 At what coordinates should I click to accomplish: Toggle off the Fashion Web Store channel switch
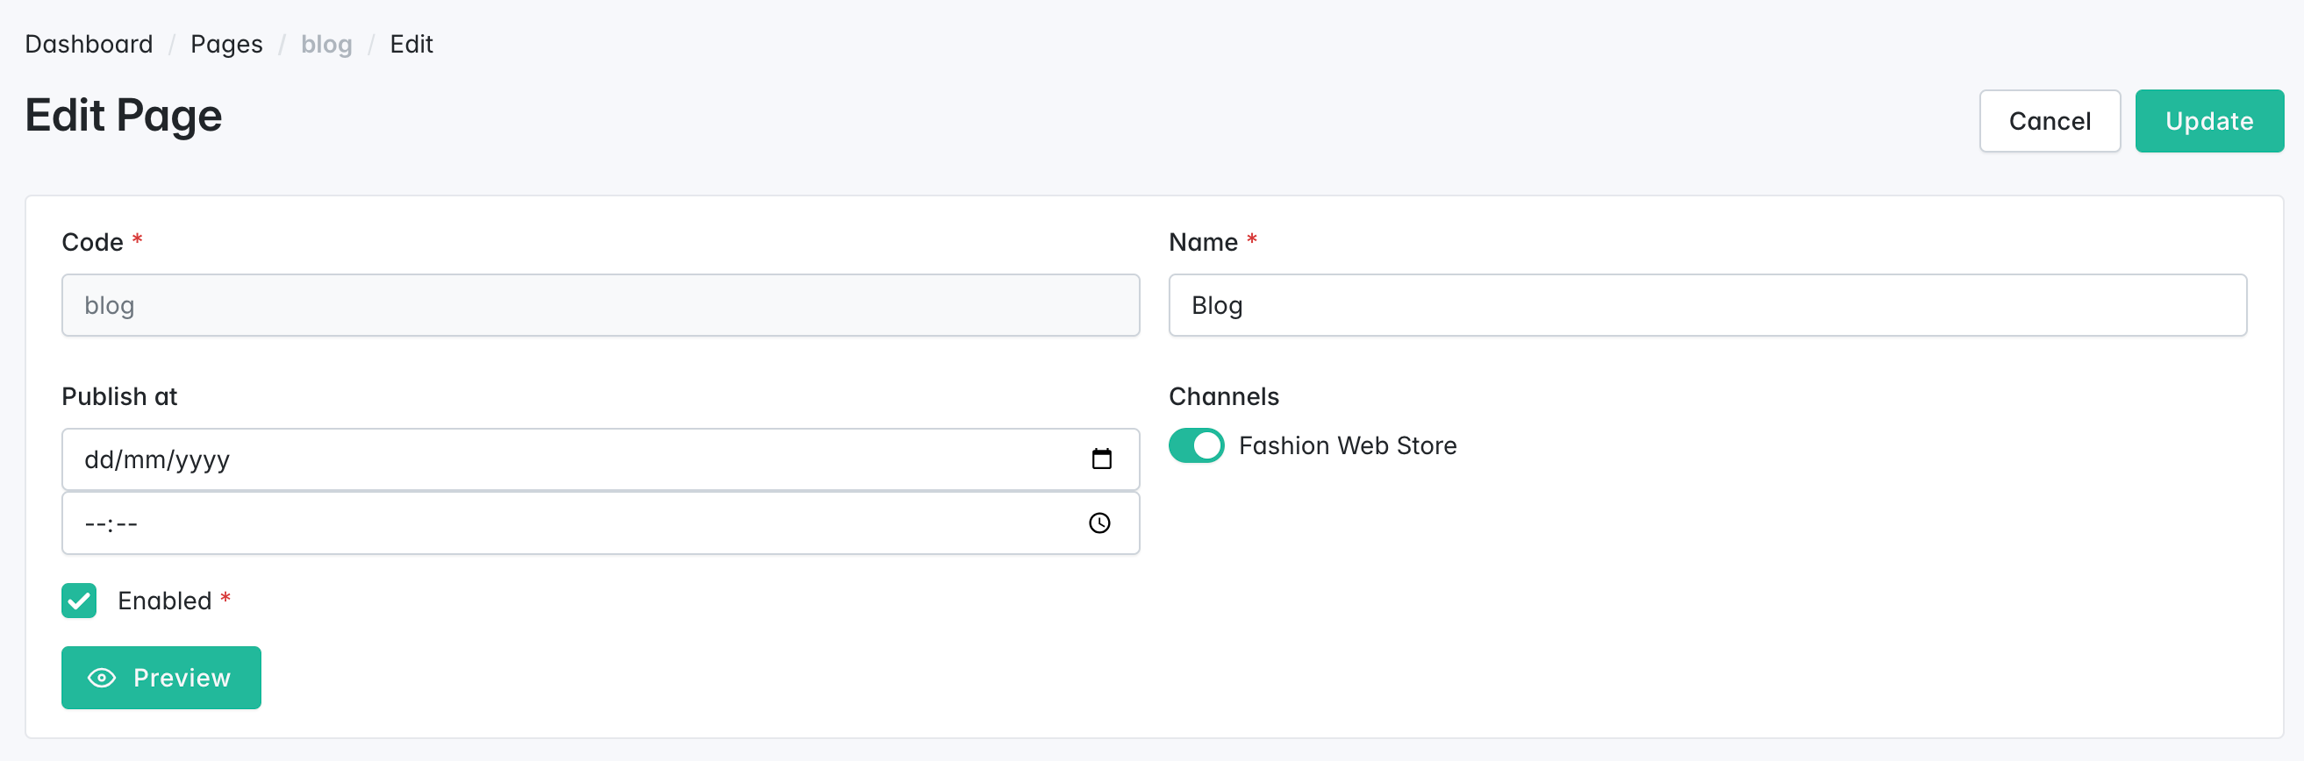click(1196, 445)
